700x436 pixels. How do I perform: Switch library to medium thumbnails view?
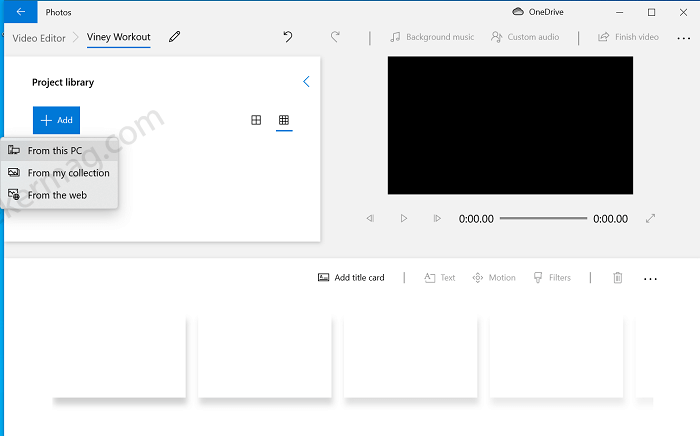256,120
